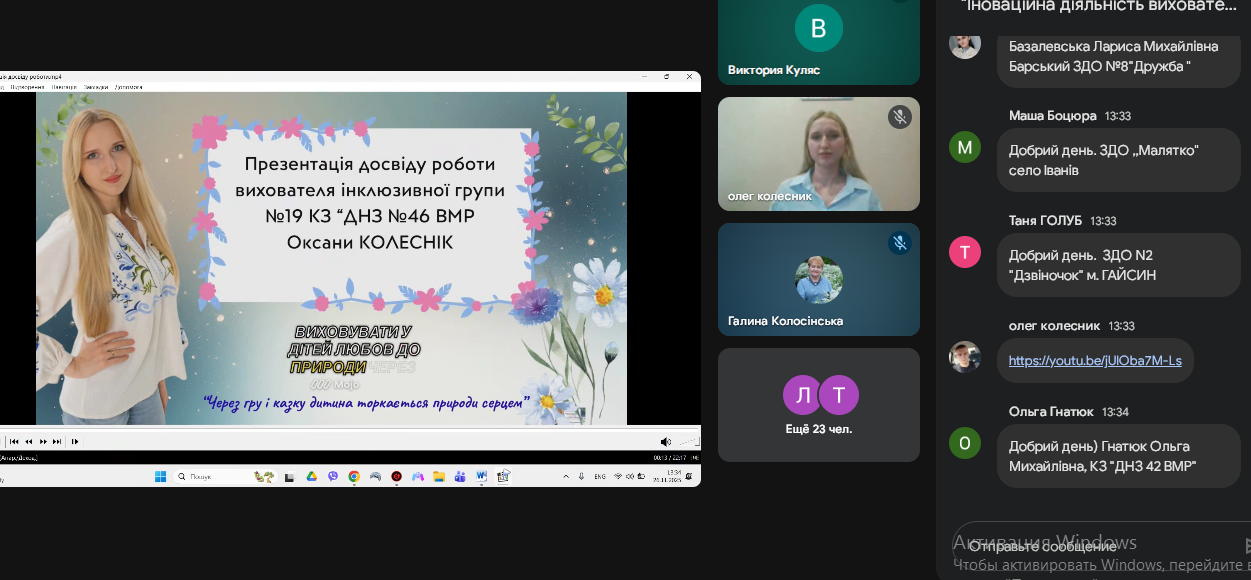Click the rewind button in player
Image resolution: width=1251 pixels, height=580 pixels.
tap(29, 441)
